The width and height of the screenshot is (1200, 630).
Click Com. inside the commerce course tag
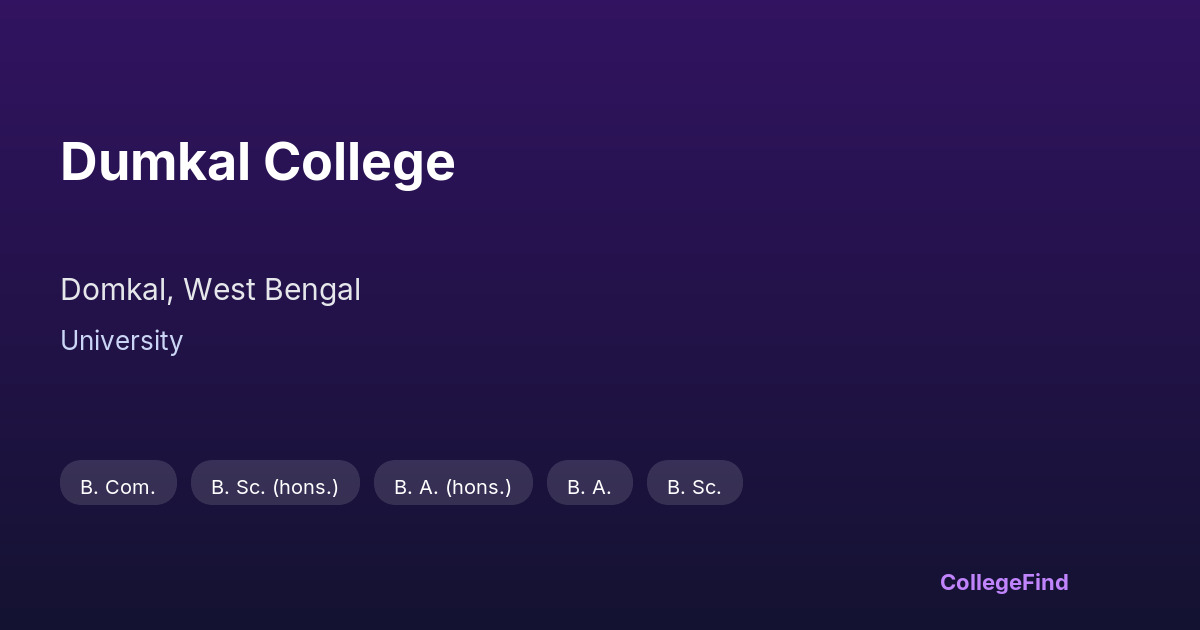click(130, 487)
